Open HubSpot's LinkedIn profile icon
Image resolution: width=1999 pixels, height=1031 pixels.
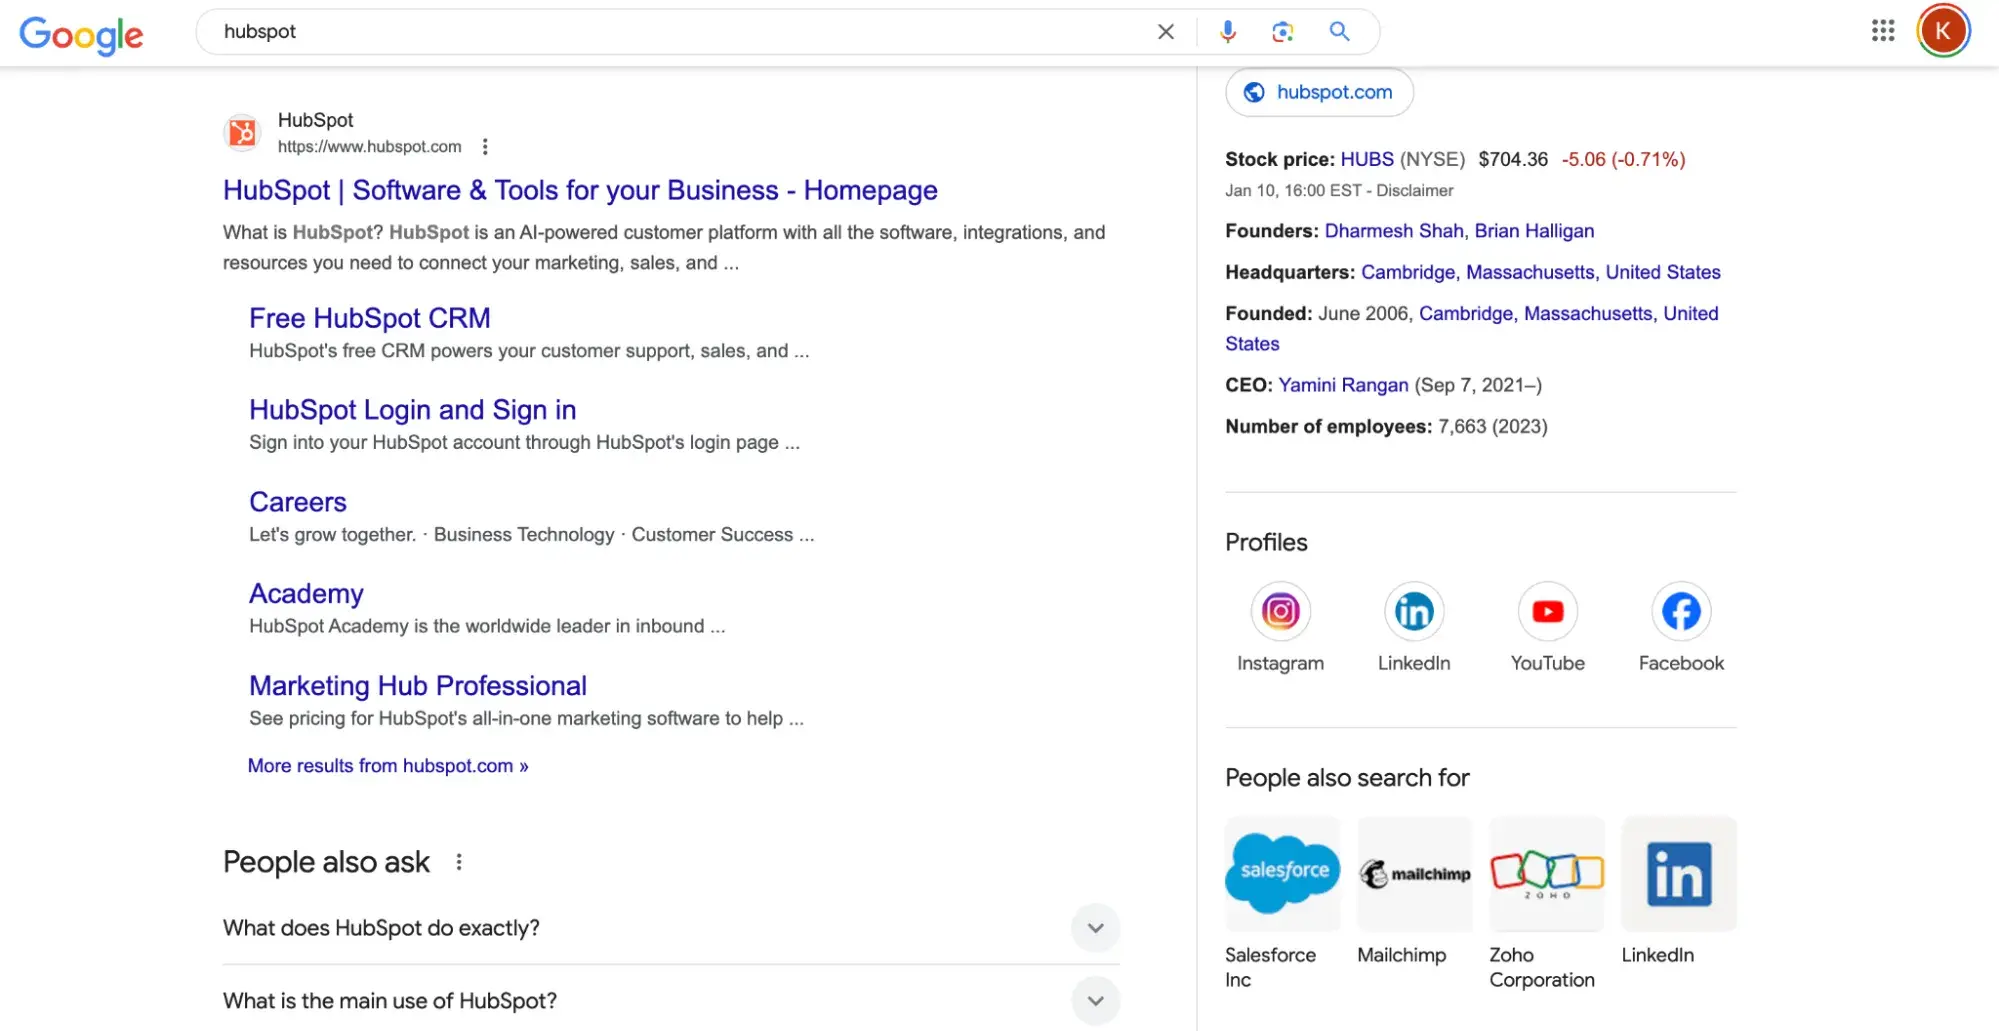click(x=1413, y=611)
